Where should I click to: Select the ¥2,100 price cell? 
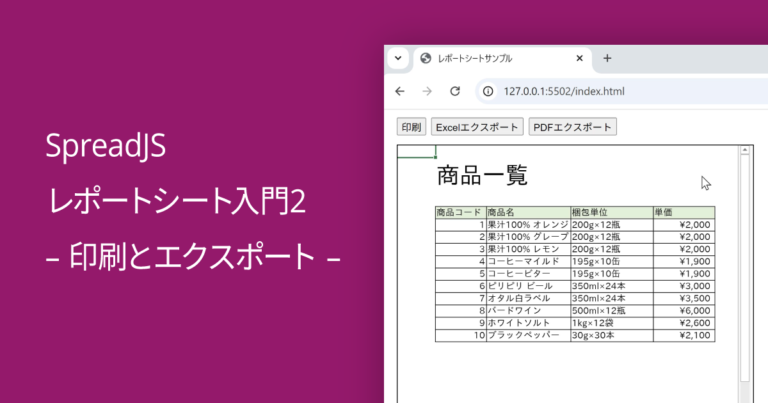click(x=684, y=335)
